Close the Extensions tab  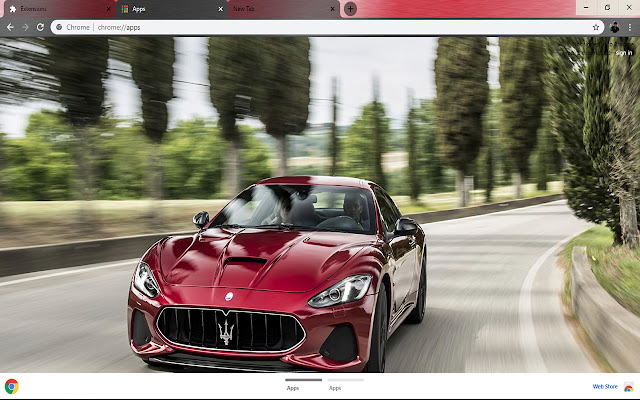coord(108,9)
